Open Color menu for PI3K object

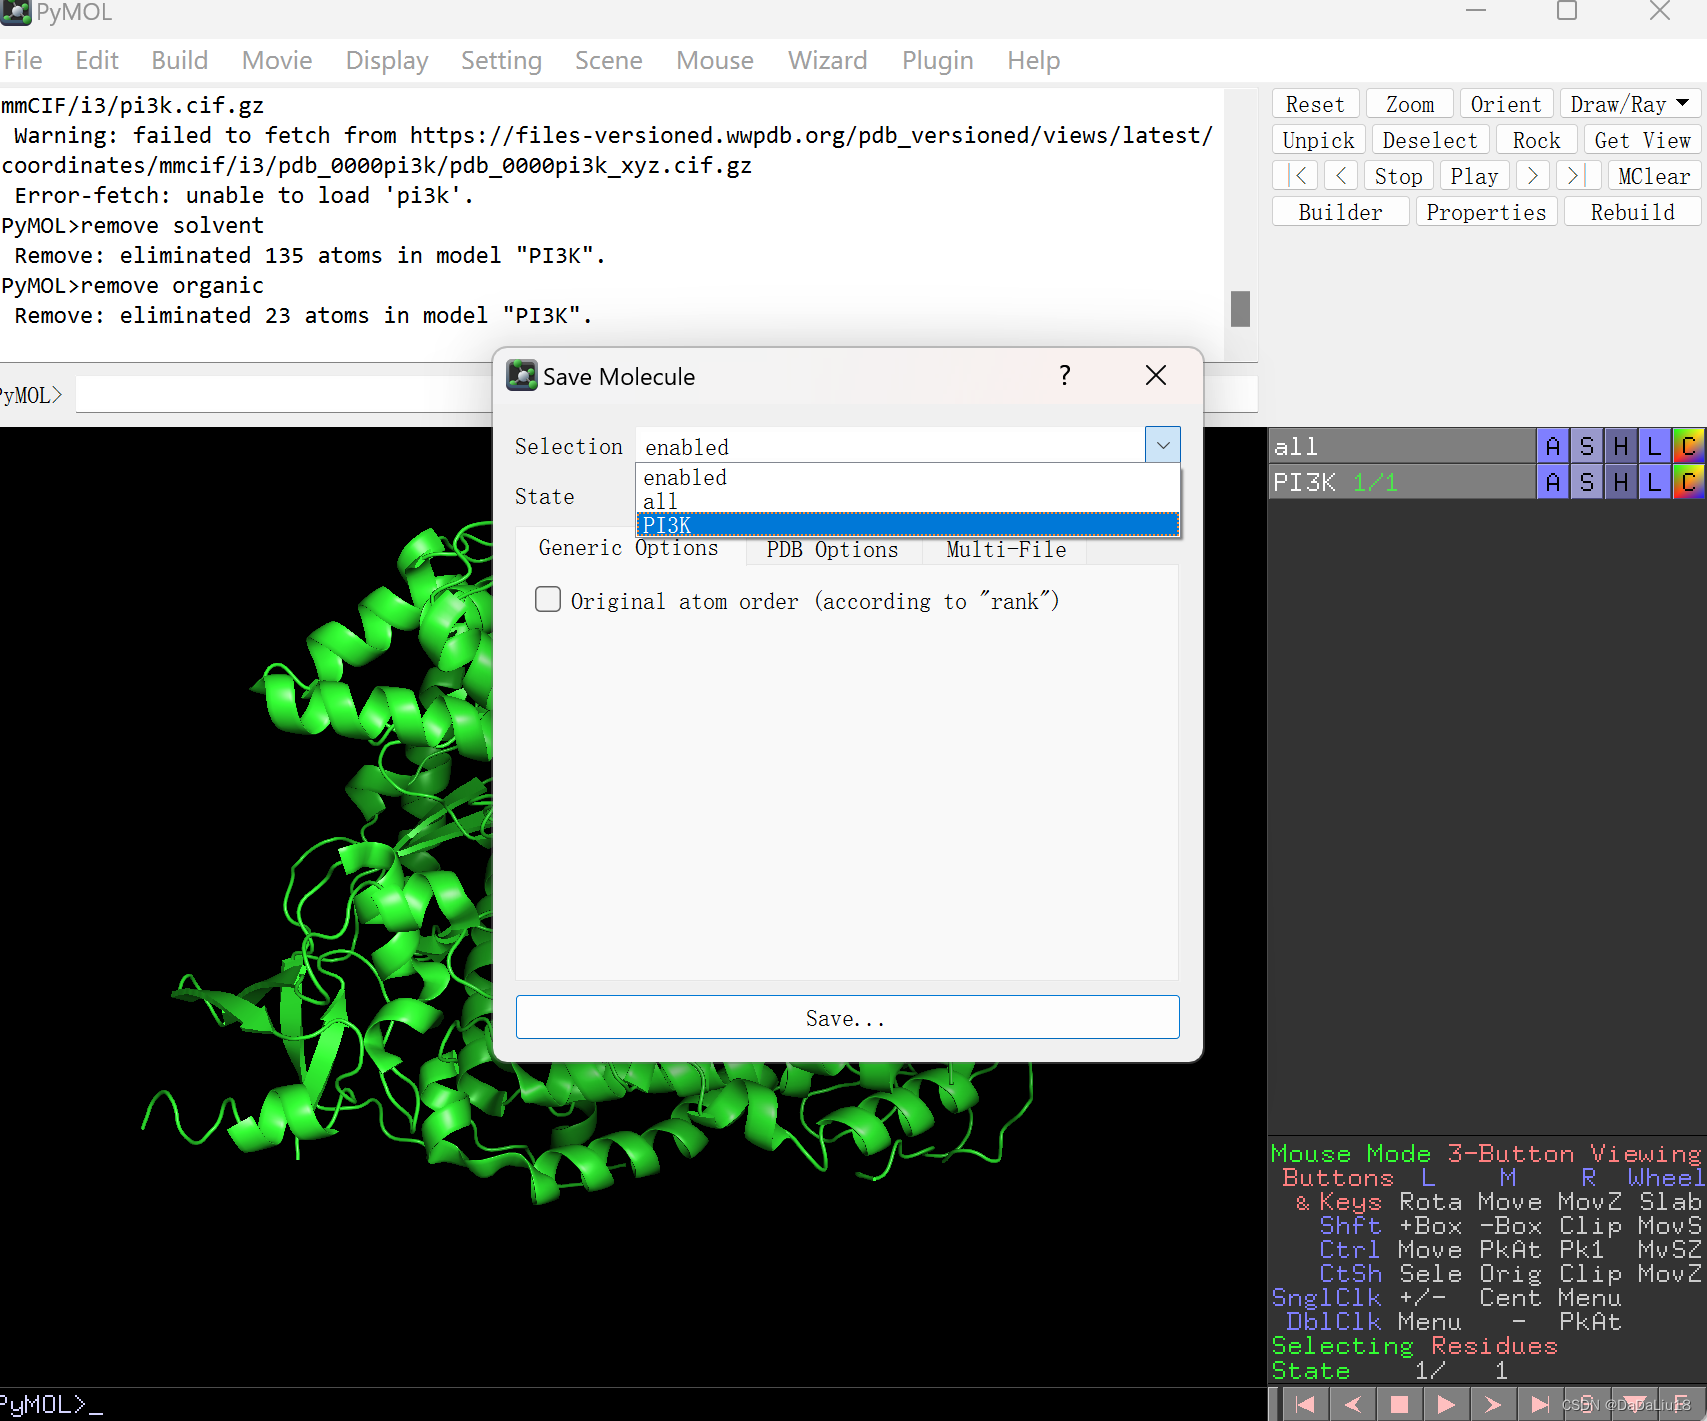pyautogui.click(x=1688, y=482)
